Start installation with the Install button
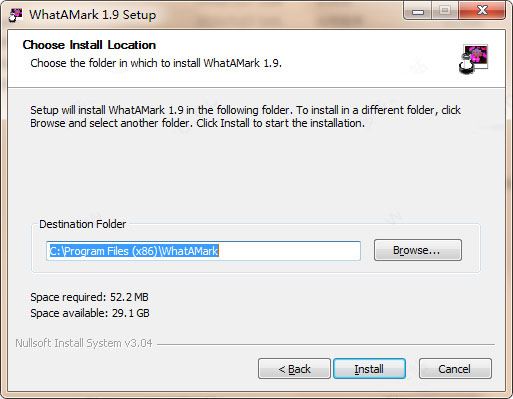 tap(369, 369)
